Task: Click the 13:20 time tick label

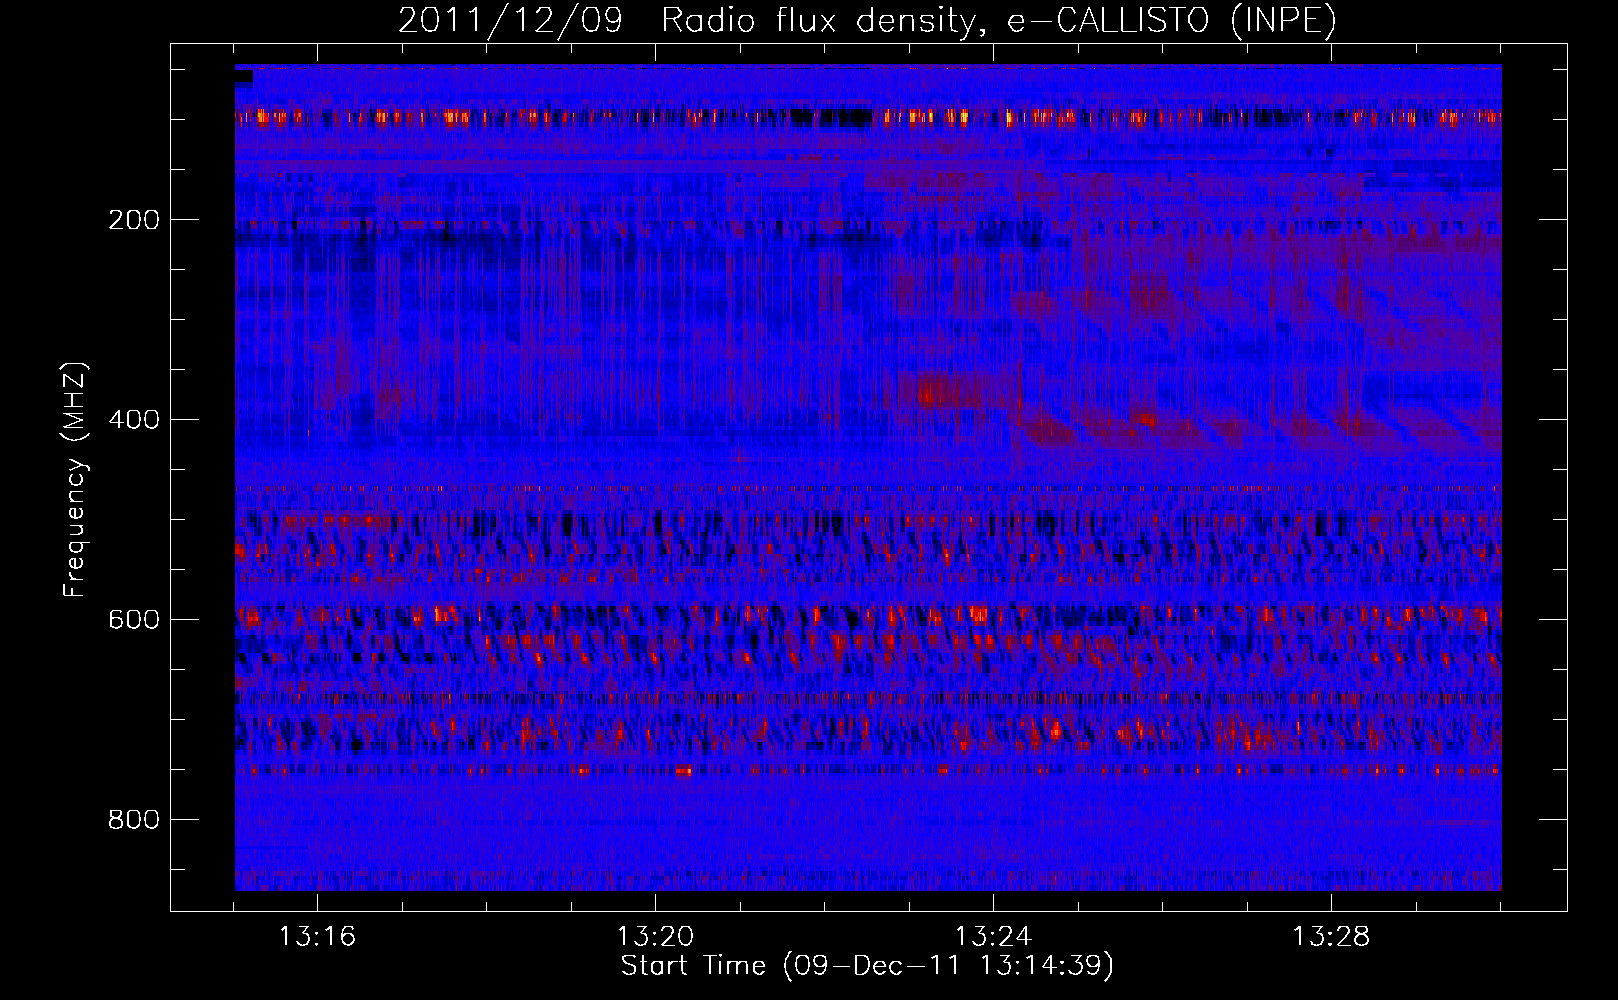Action: coord(655,937)
